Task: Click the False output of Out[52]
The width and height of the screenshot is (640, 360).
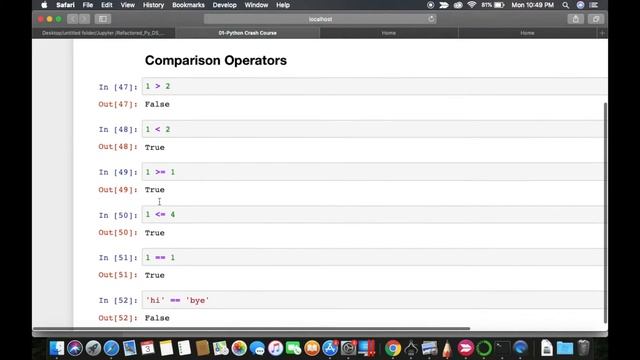Action: [x=157, y=318]
